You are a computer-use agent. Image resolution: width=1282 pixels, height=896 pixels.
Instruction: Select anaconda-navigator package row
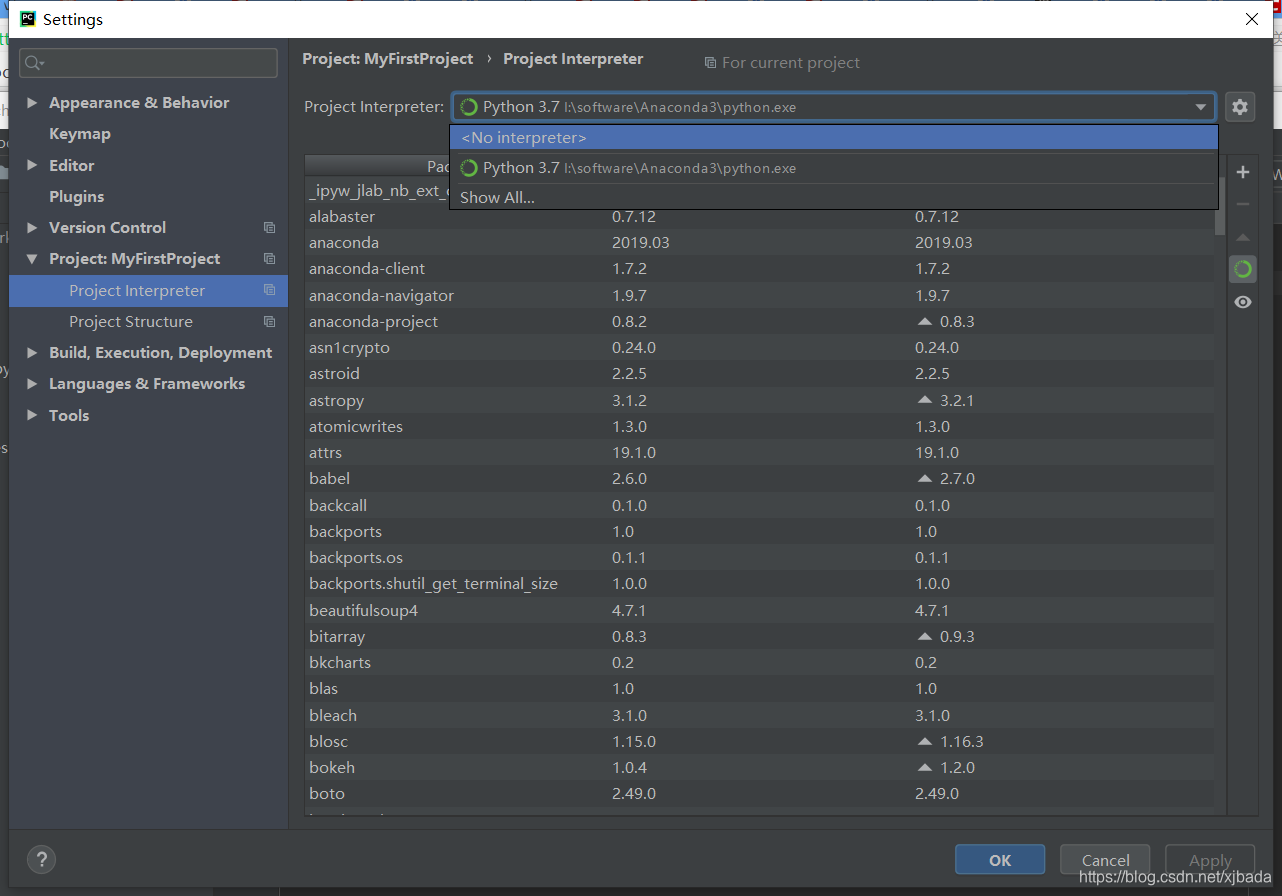[759, 296]
